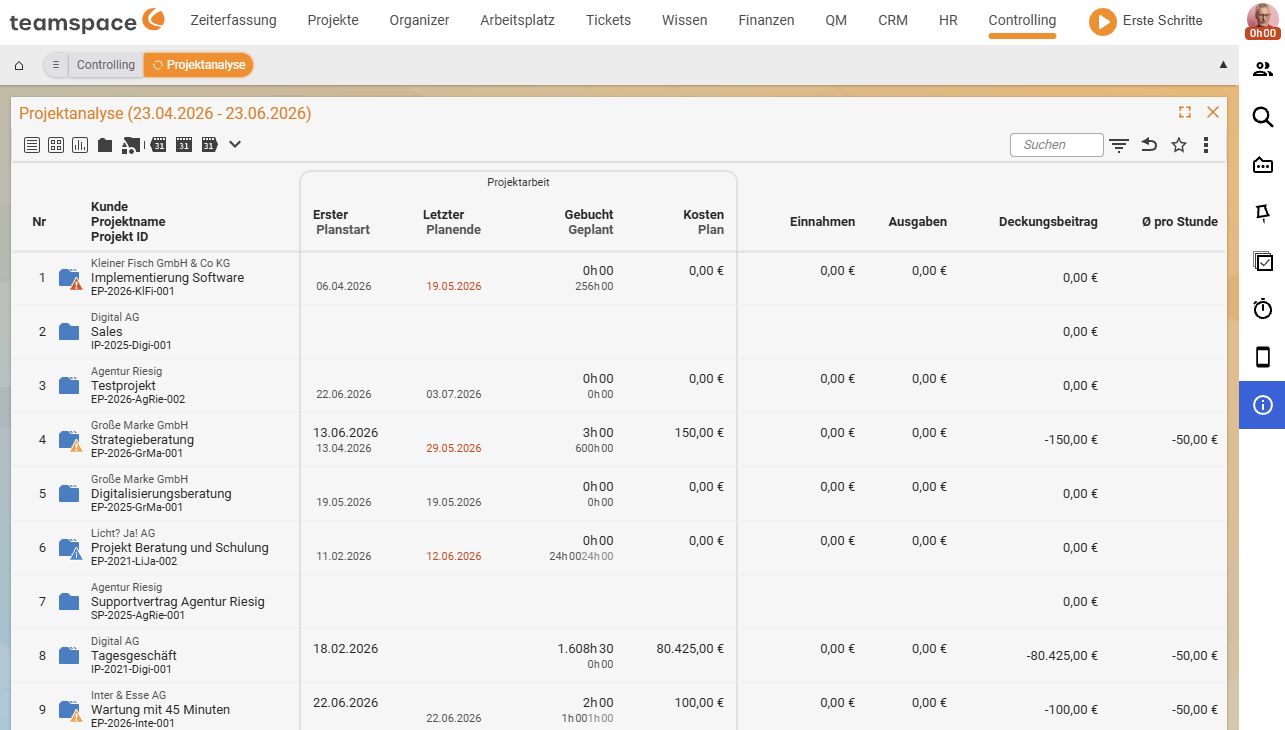Click into the Suchen search field
This screenshot has width=1285, height=730.
click(x=1057, y=145)
